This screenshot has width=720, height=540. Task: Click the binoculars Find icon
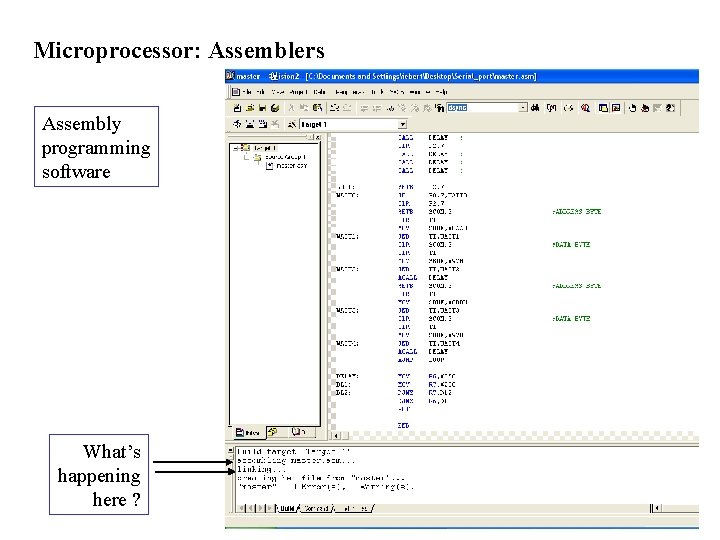coord(535,108)
